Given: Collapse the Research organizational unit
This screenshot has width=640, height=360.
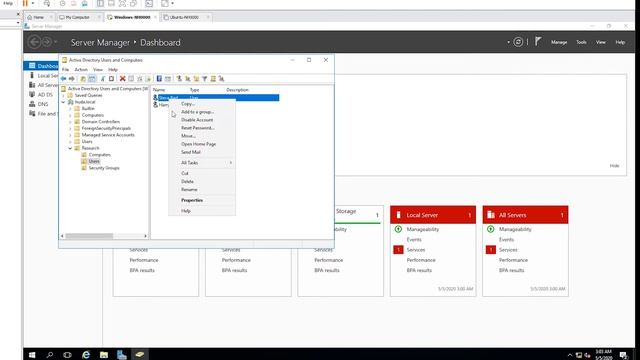Looking at the screenshot, I should pyautogui.click(x=70, y=148).
